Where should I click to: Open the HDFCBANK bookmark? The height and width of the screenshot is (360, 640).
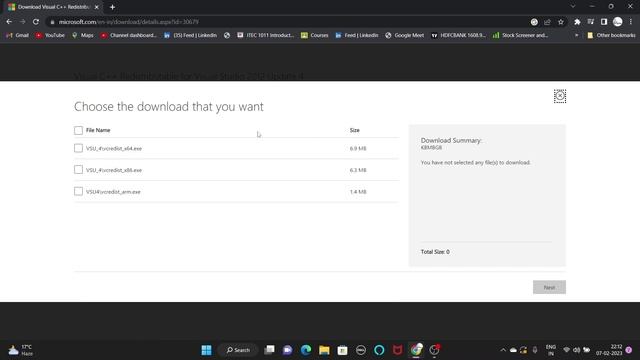click(x=459, y=36)
